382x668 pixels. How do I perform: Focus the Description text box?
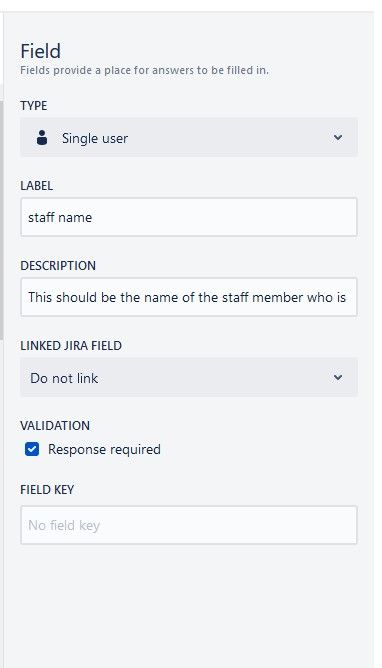[x=189, y=297]
